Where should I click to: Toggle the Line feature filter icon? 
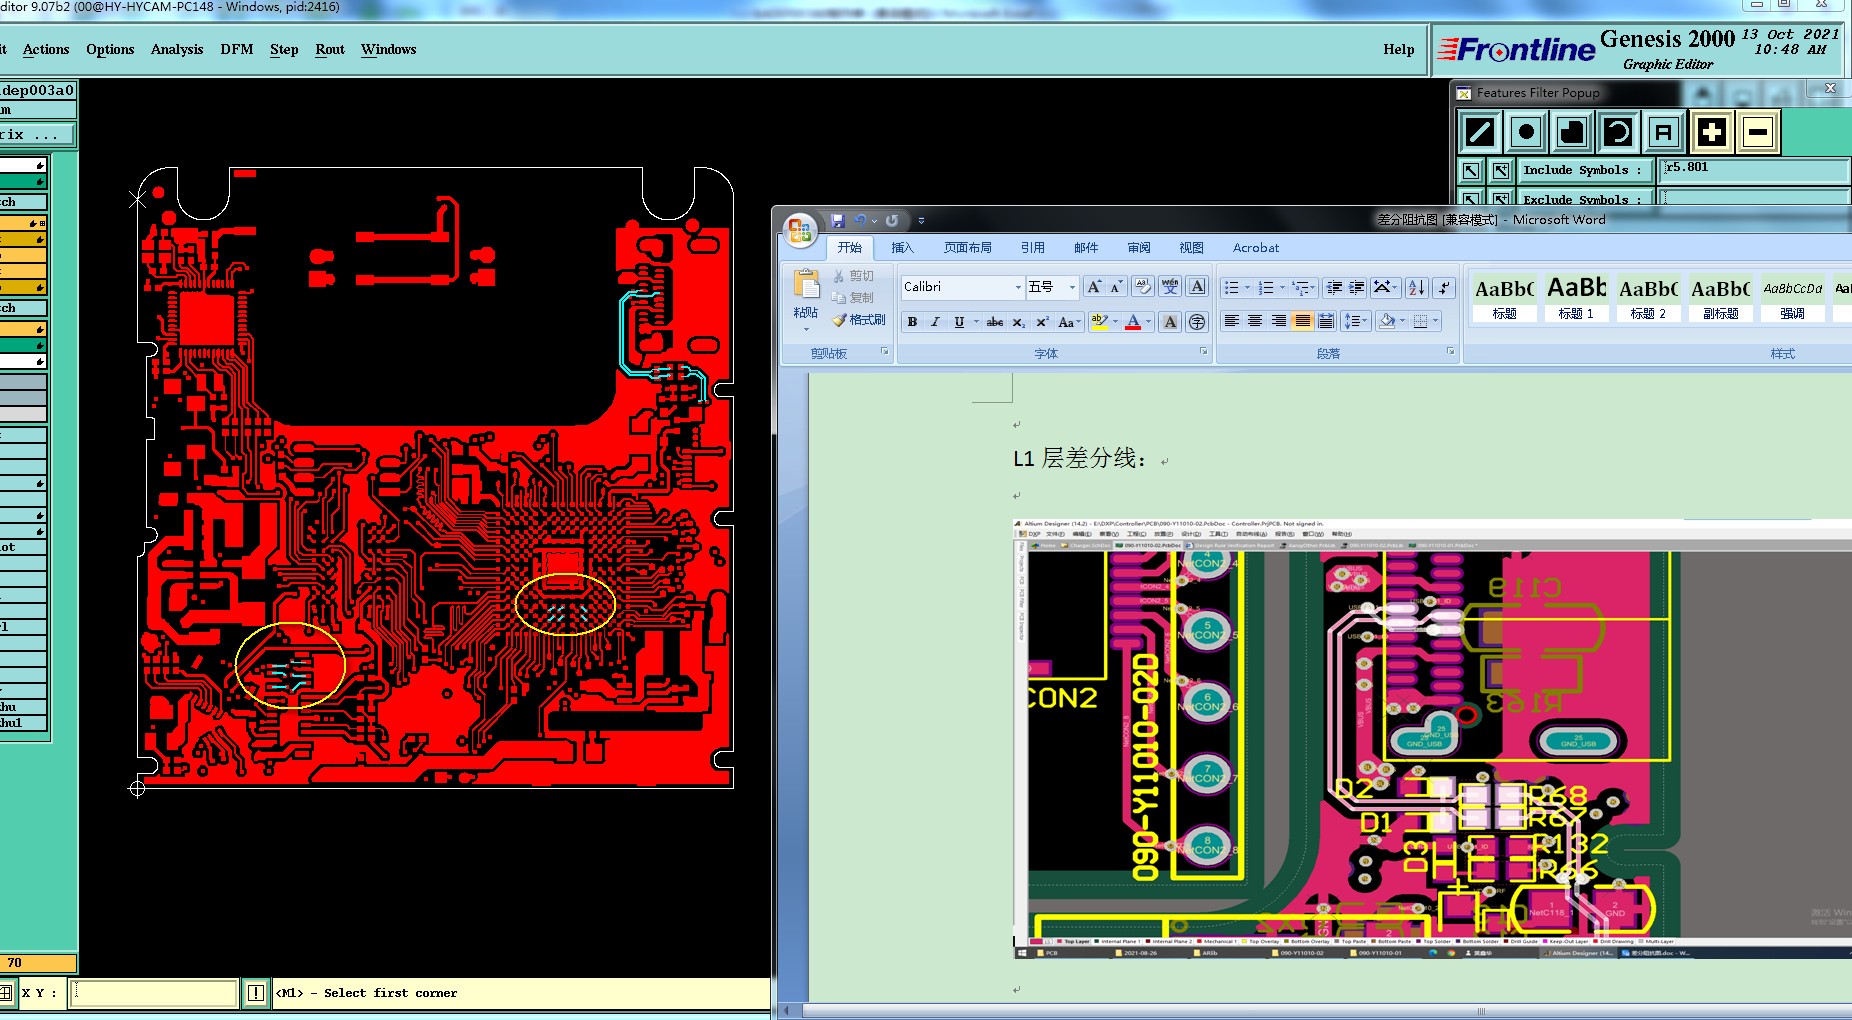pos(1480,132)
